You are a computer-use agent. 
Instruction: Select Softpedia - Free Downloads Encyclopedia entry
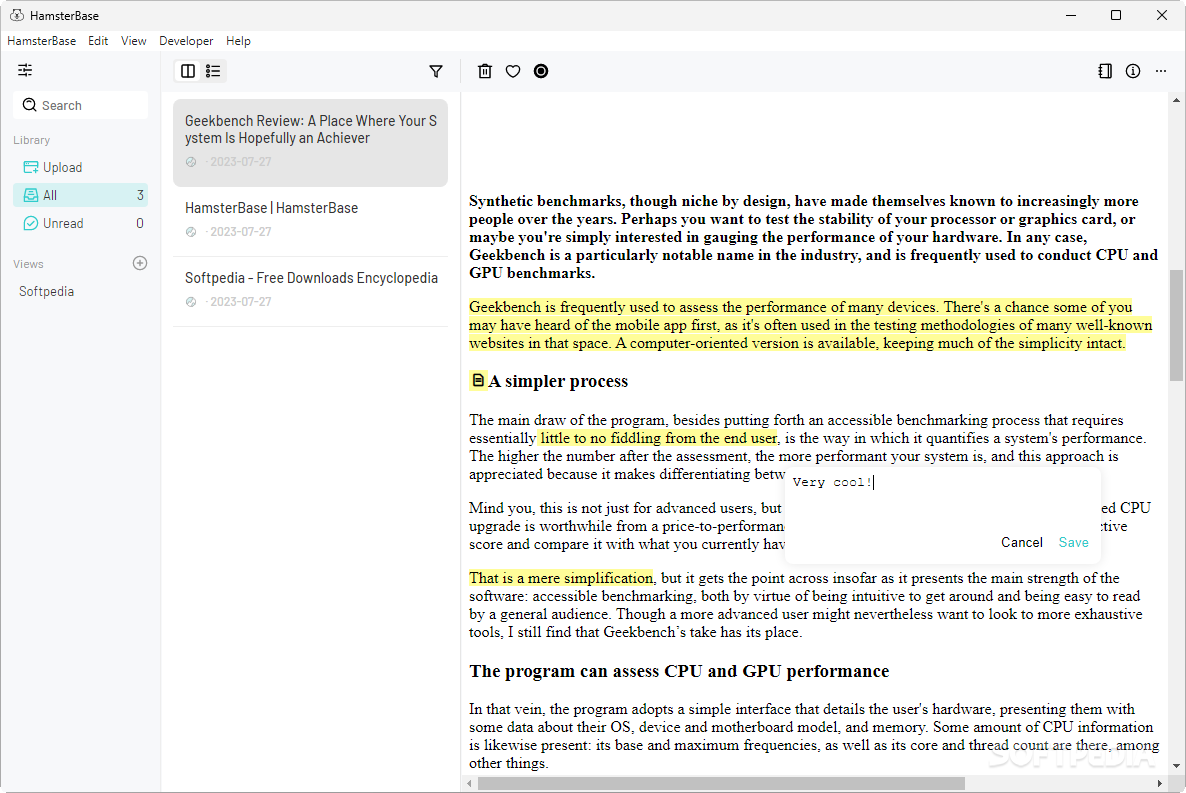pyautogui.click(x=310, y=289)
